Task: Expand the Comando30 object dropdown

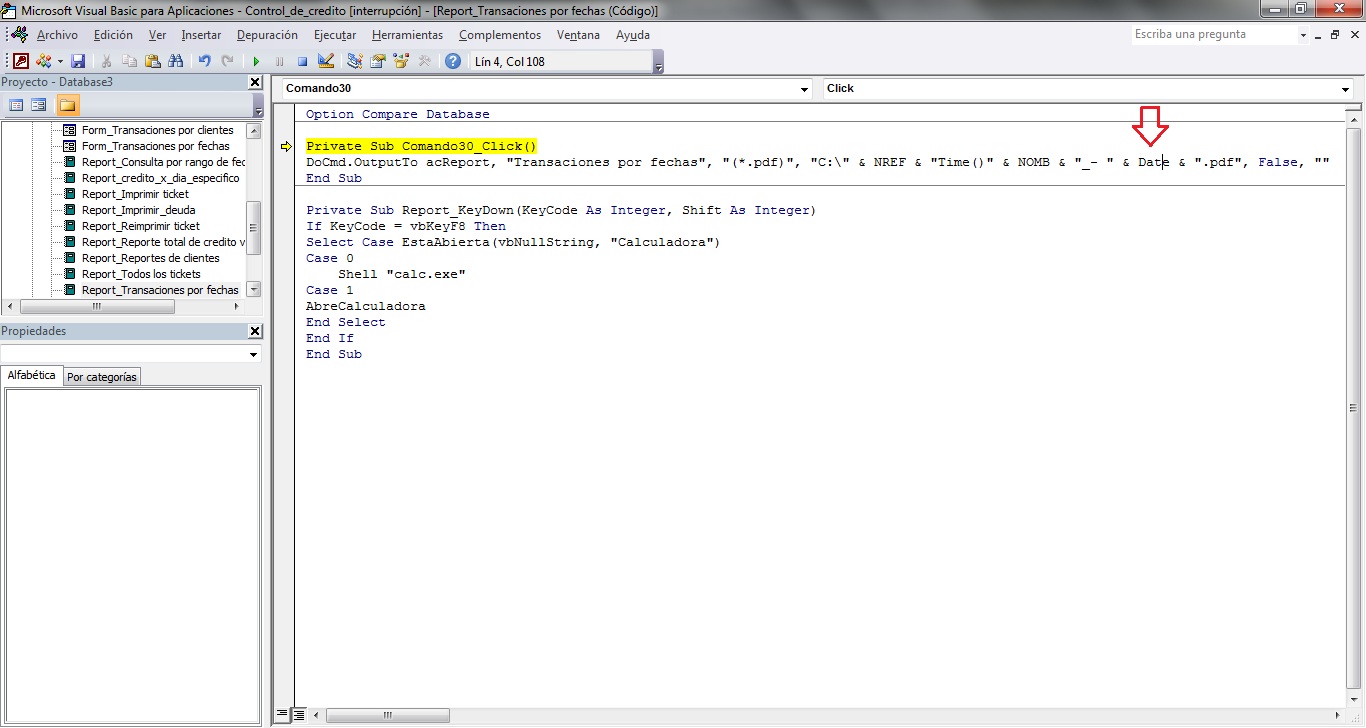Action: [x=805, y=89]
